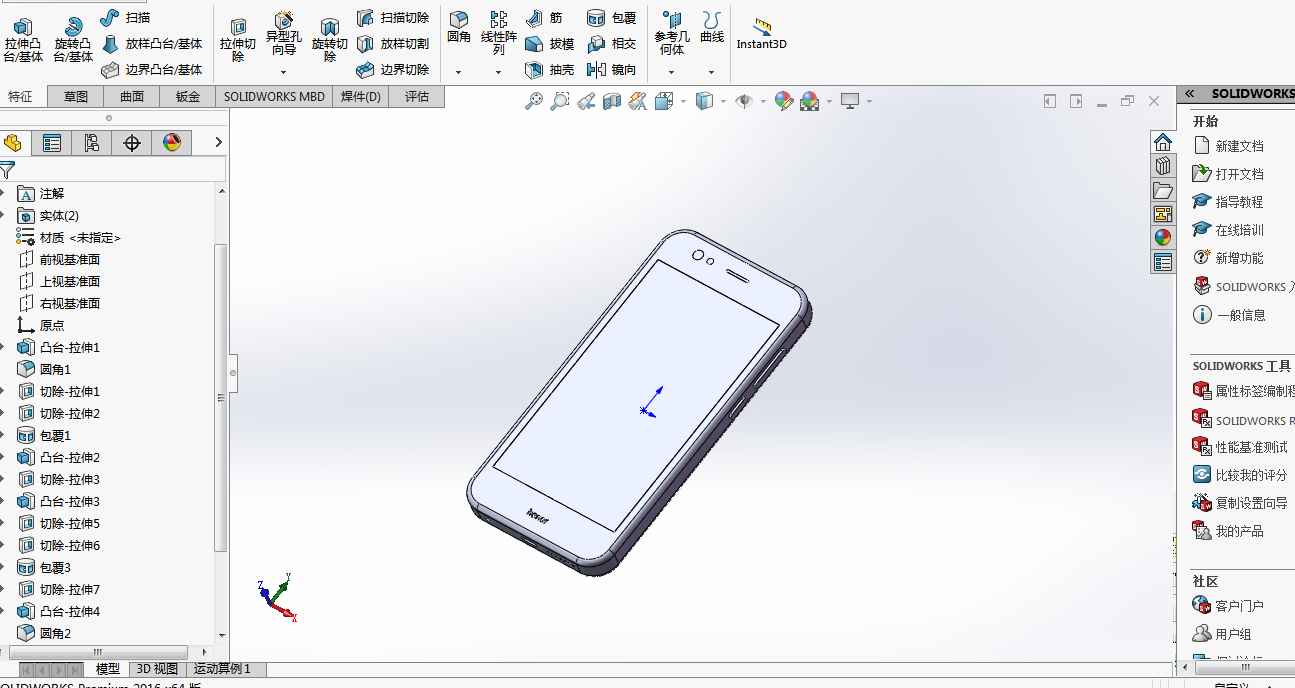Open the 曲线 curves tool
The width and height of the screenshot is (1295, 688).
click(x=712, y=27)
